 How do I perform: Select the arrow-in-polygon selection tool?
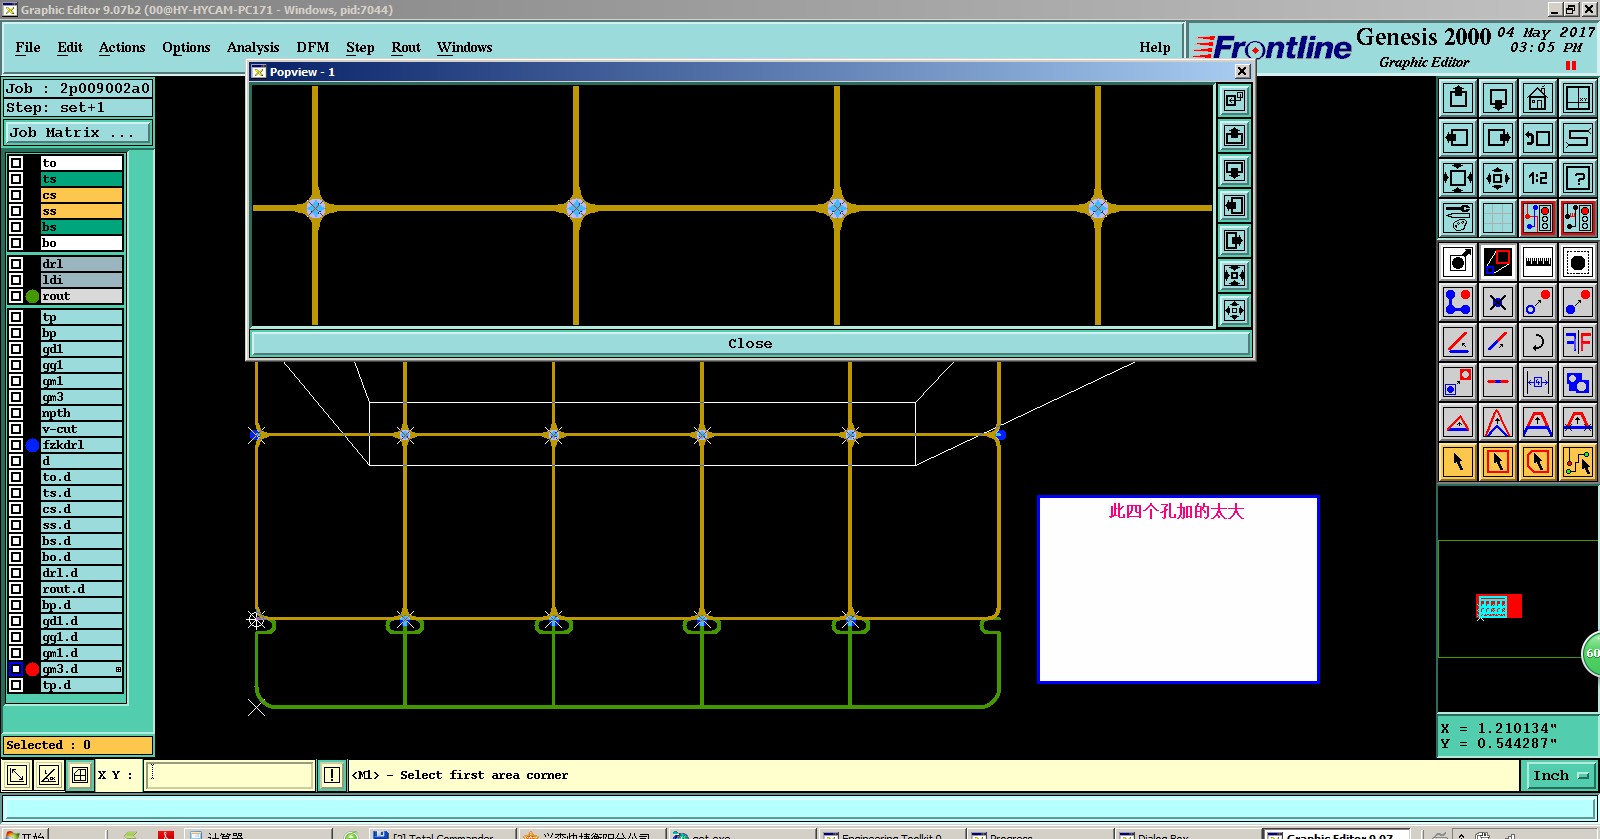click(x=1538, y=462)
